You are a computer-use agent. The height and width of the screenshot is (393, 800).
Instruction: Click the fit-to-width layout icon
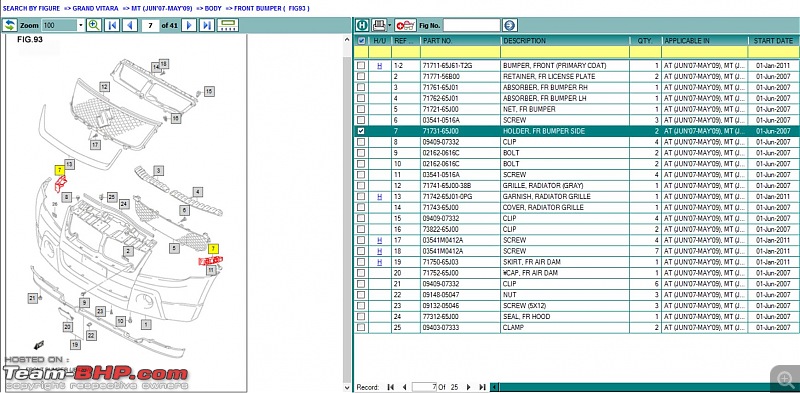[228, 25]
